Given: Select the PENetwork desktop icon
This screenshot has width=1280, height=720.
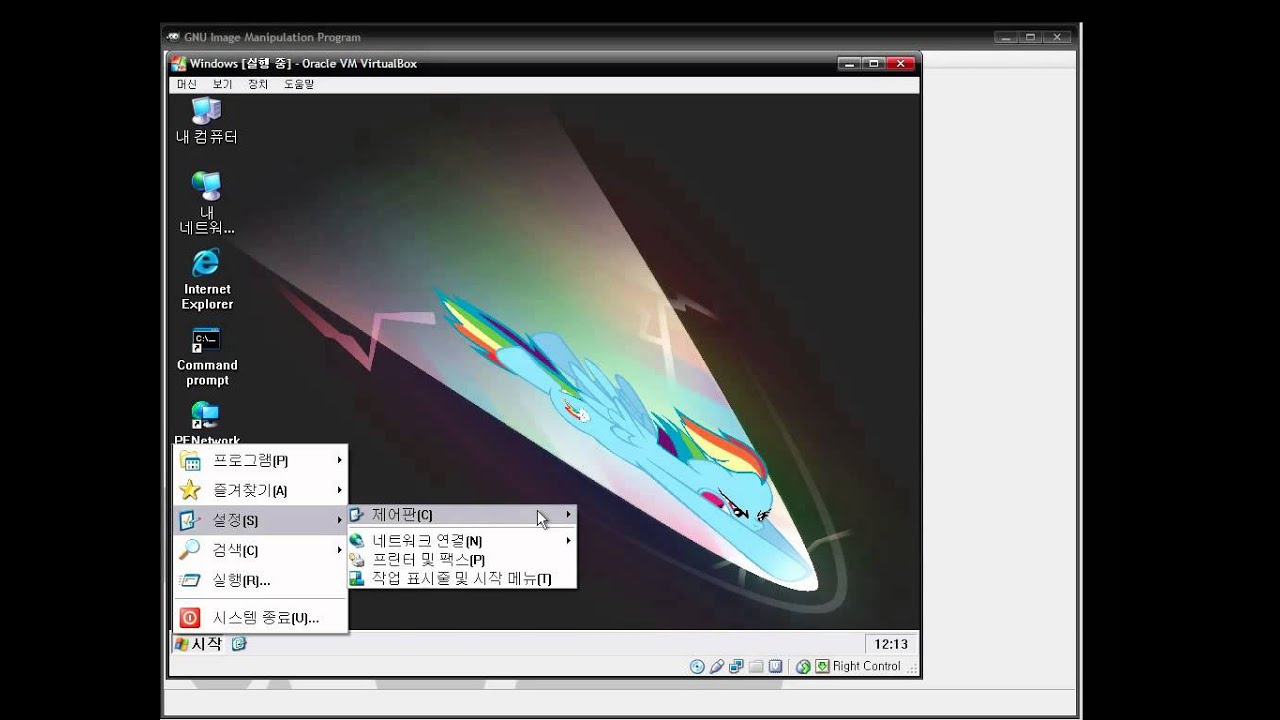Looking at the screenshot, I should coord(207,423).
